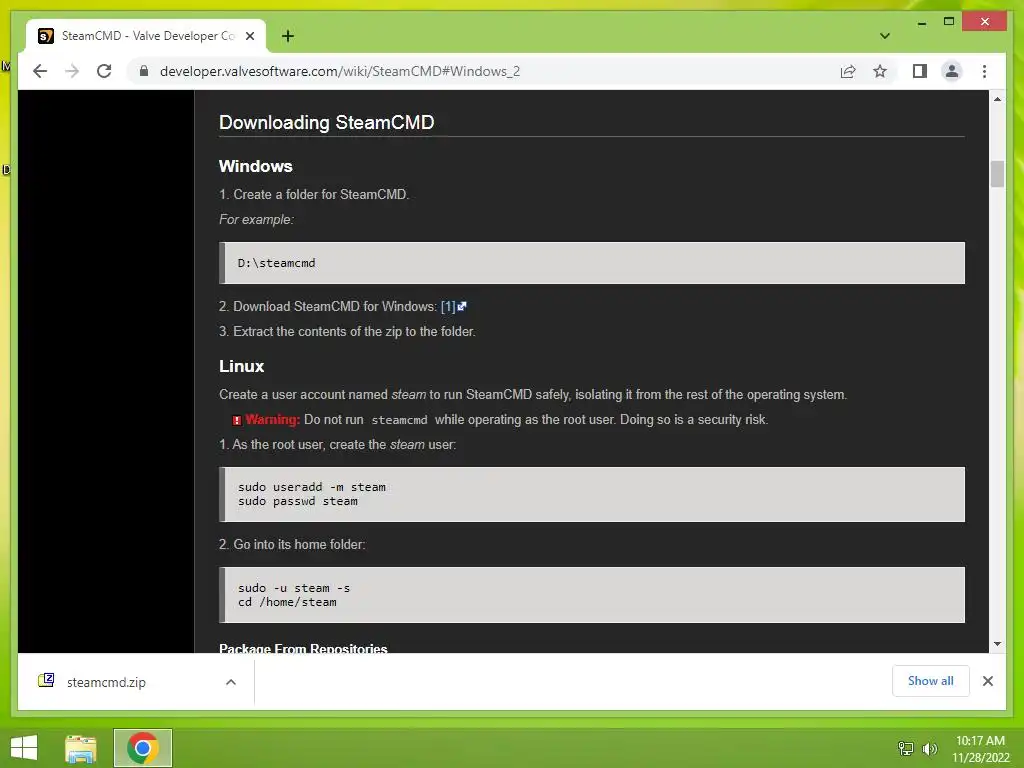Share this page using the share icon
This screenshot has height=768, width=1024.
pos(848,71)
